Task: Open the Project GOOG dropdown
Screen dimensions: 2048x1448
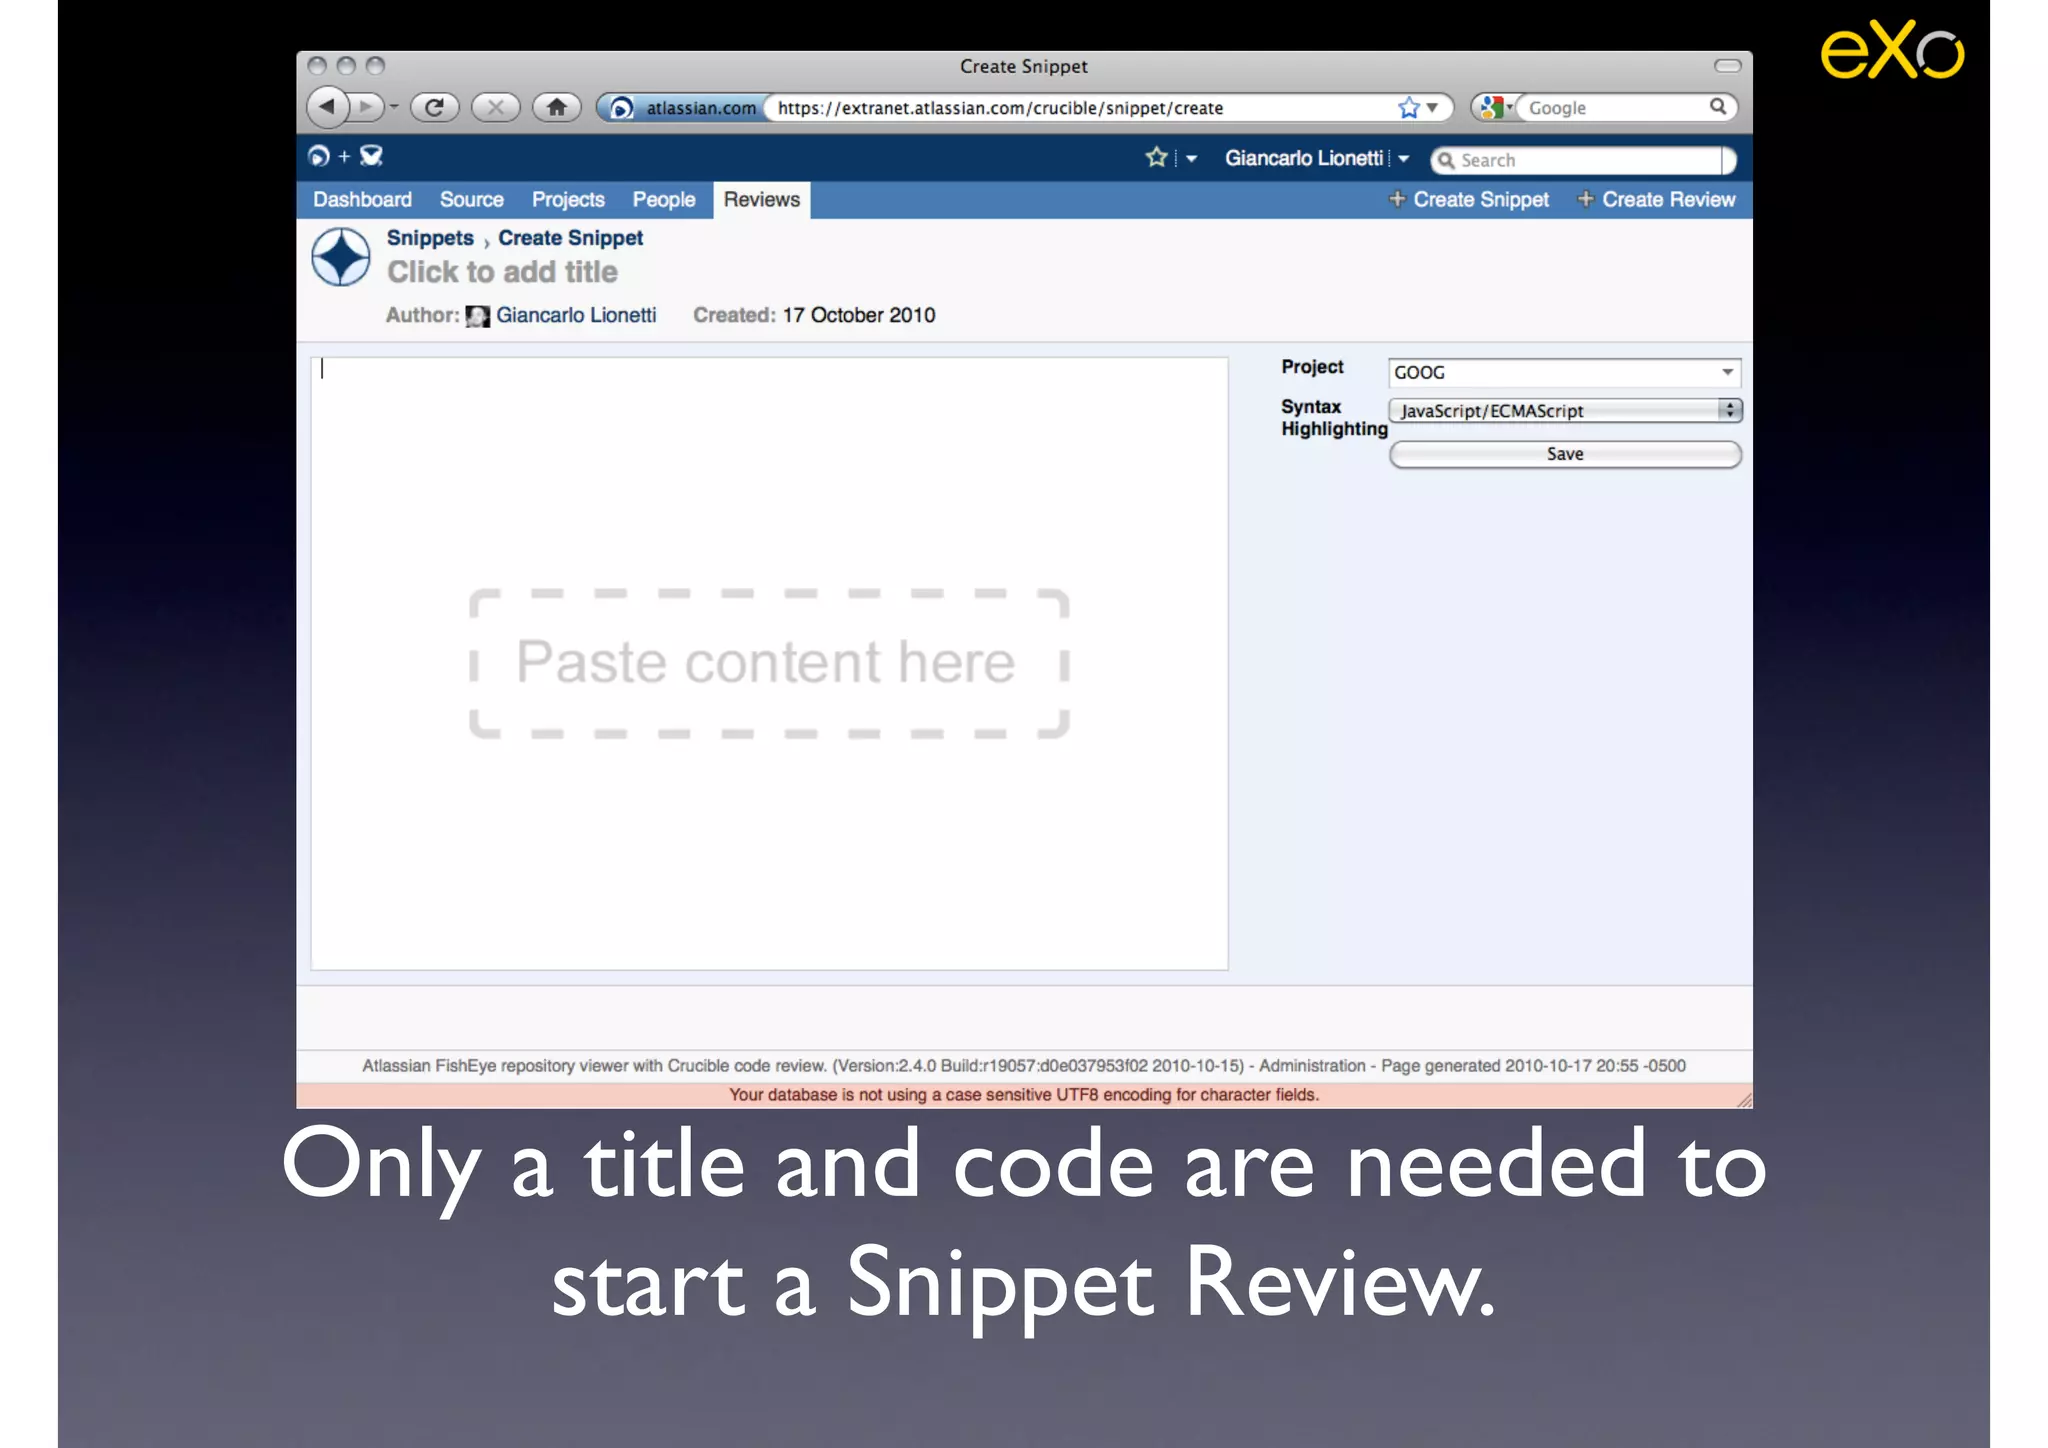Action: pyautogui.click(x=1565, y=372)
